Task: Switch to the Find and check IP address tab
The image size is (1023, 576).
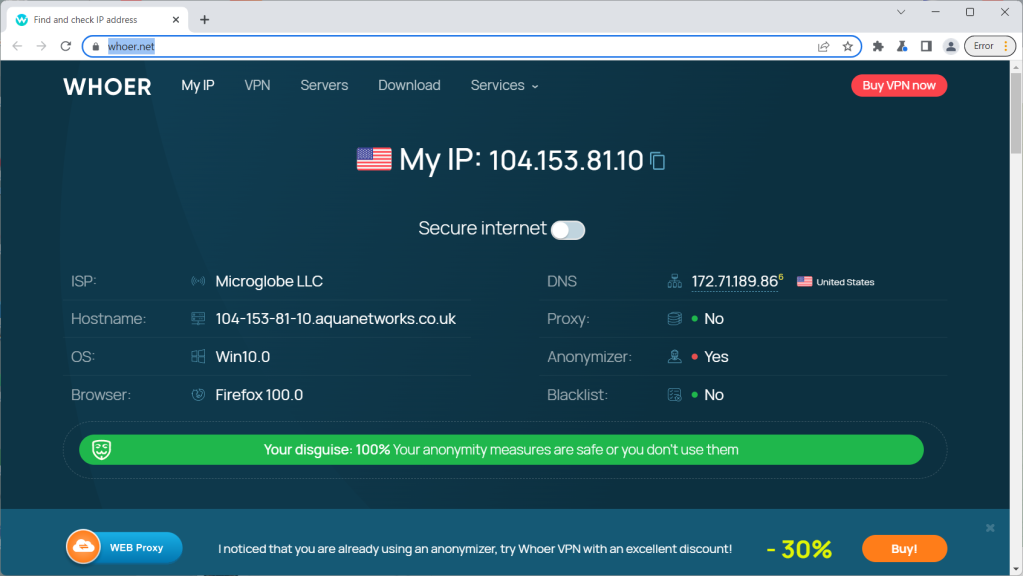Action: point(98,20)
